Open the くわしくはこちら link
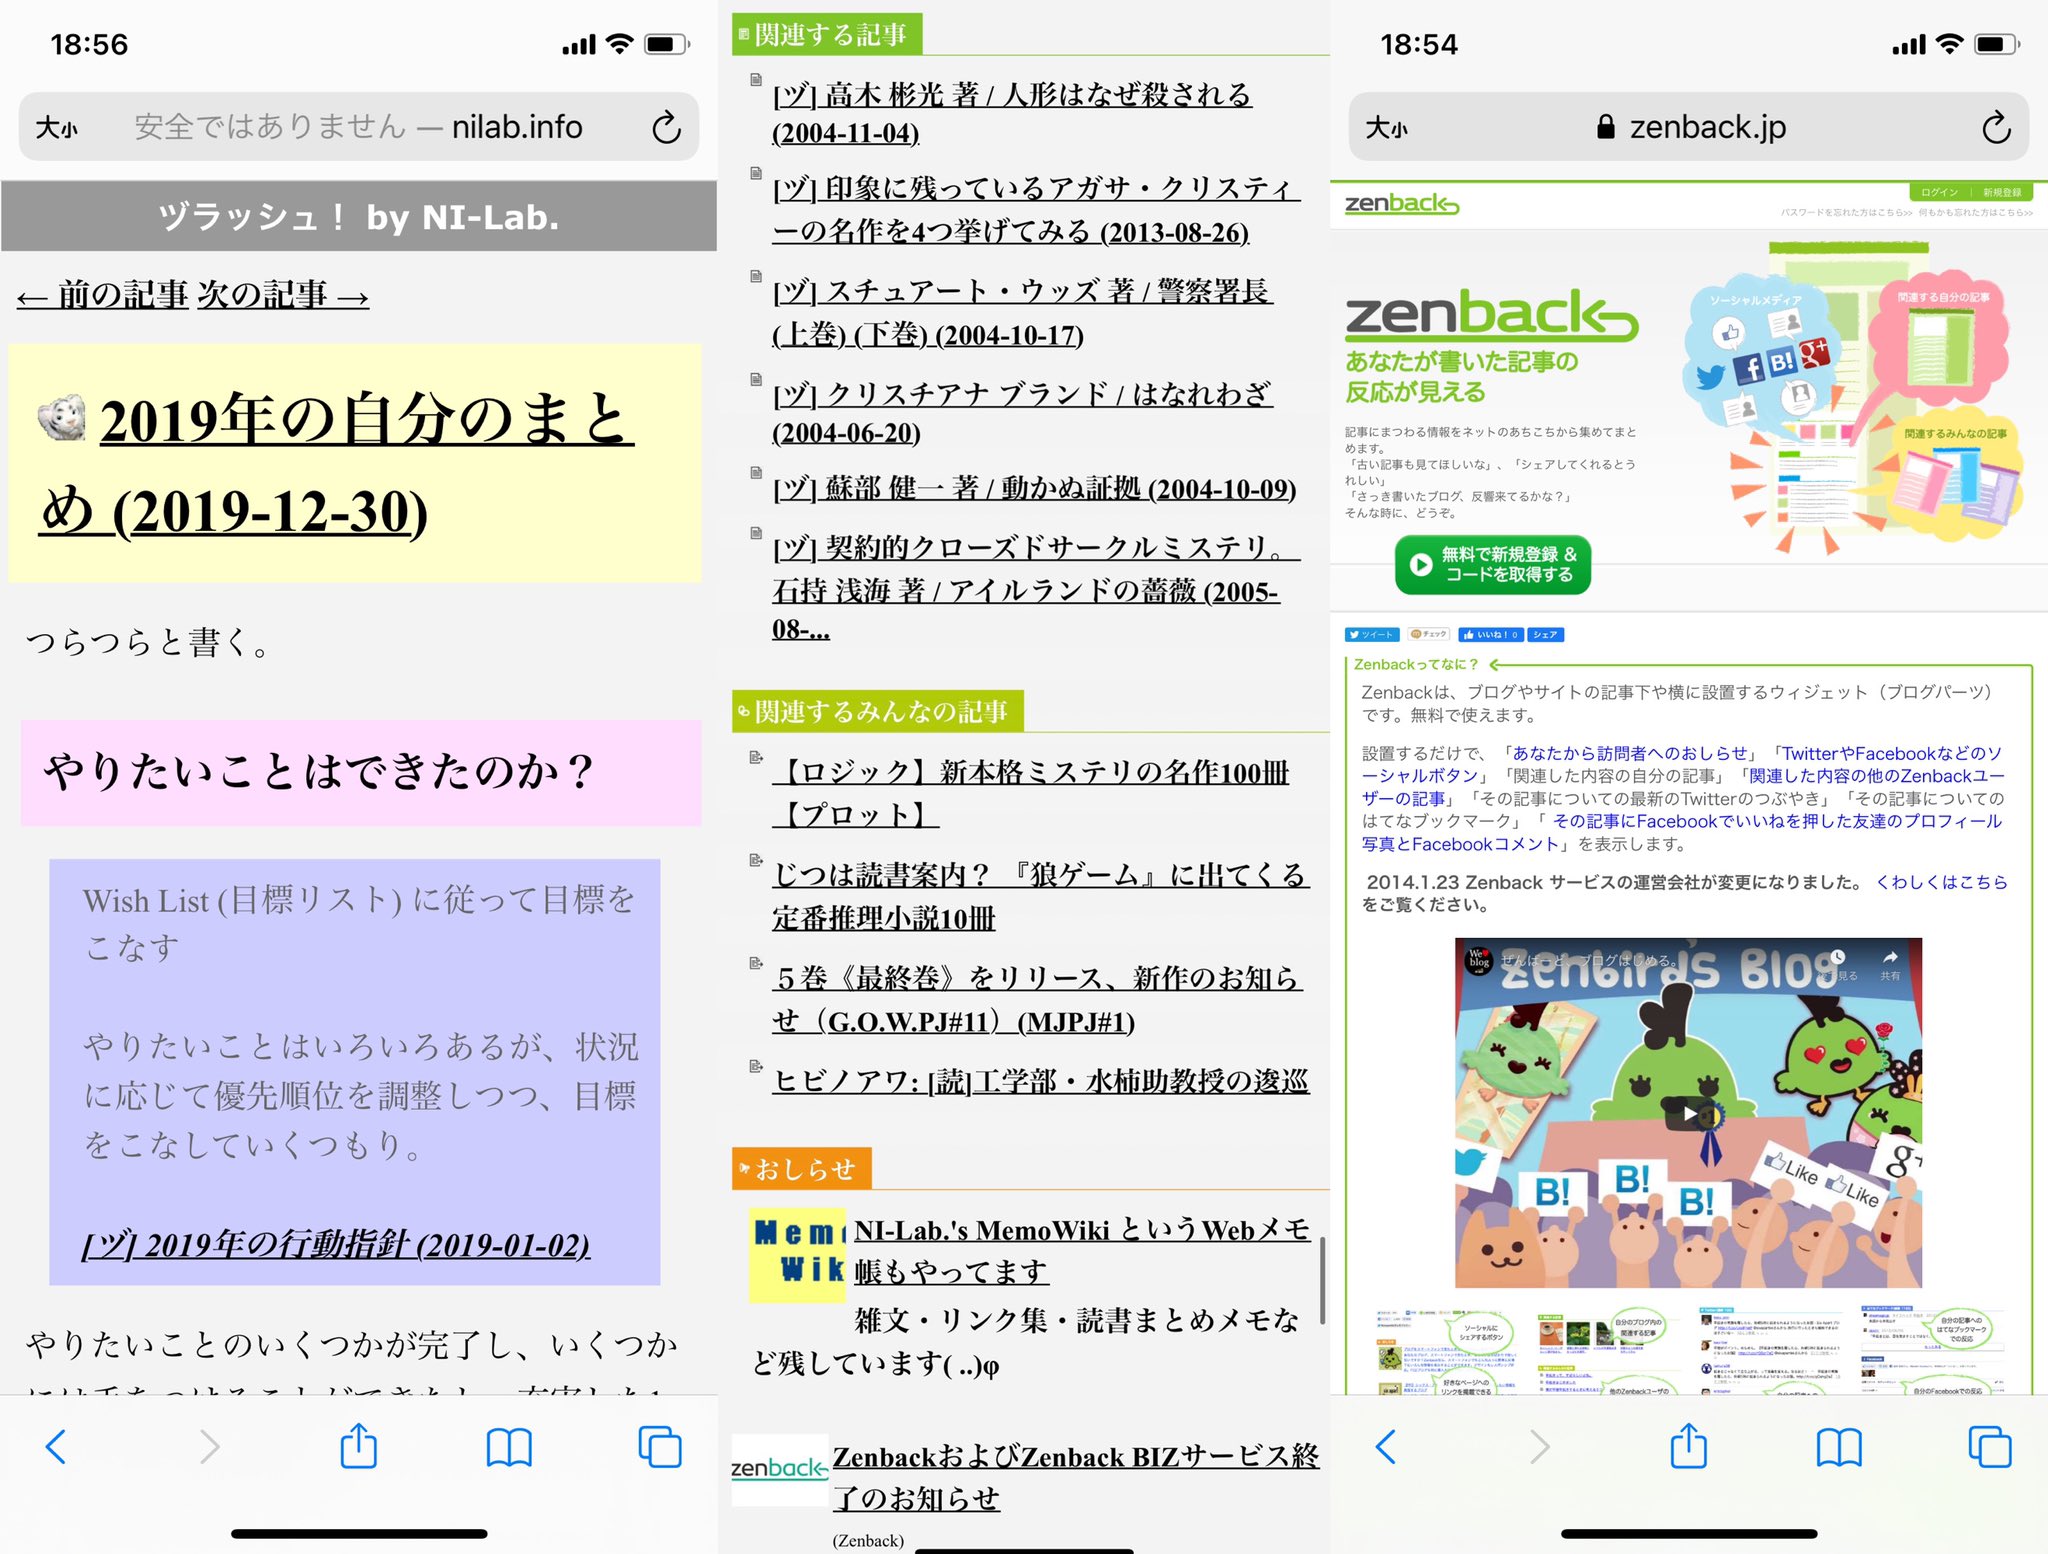 pos(1942,882)
